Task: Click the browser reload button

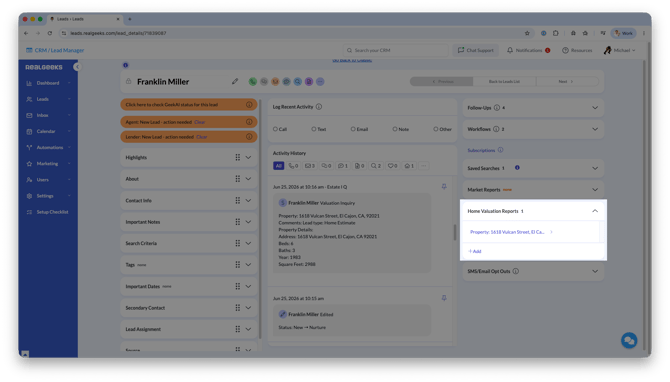Action: tap(50, 33)
